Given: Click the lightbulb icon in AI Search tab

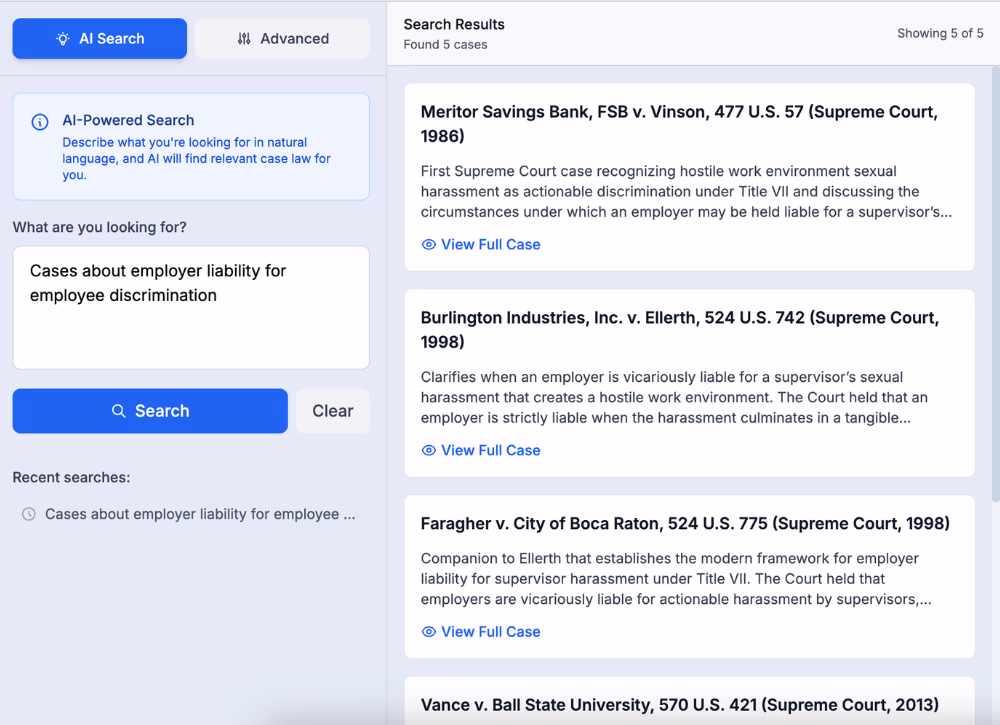Looking at the screenshot, I should pos(63,39).
